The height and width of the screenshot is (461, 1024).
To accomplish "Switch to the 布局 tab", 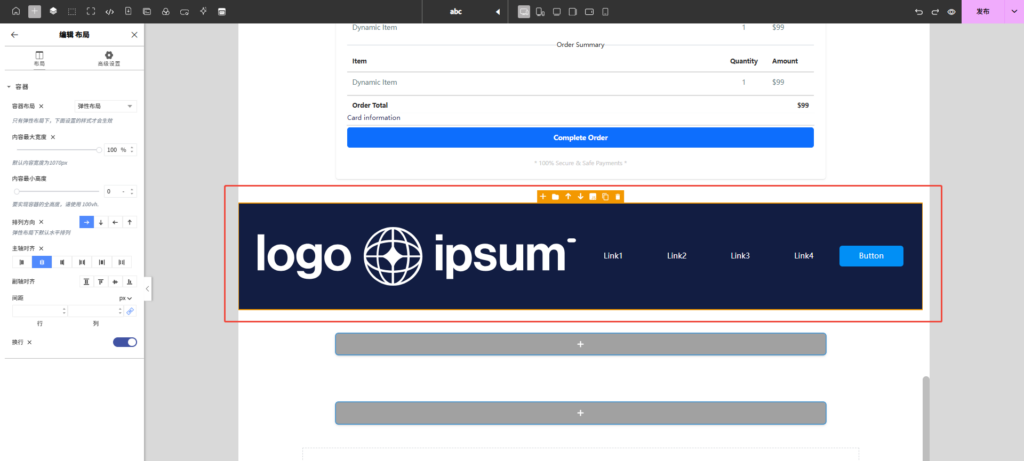I will coord(39,58).
